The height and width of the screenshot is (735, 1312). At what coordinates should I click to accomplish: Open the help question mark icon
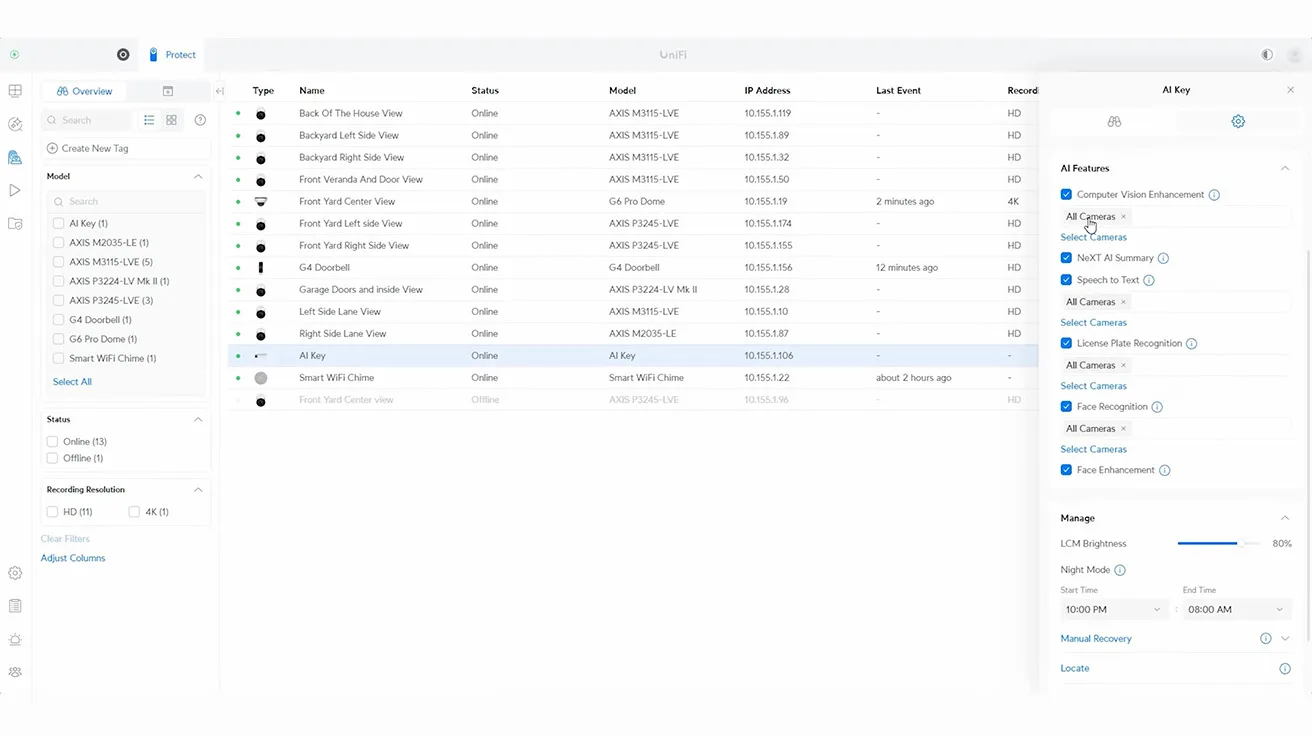coord(200,120)
